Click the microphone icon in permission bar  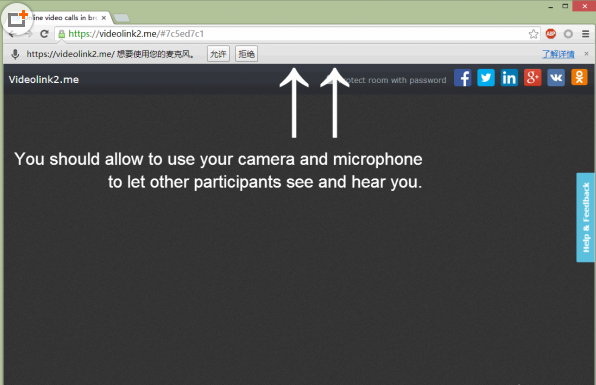pos(15,54)
